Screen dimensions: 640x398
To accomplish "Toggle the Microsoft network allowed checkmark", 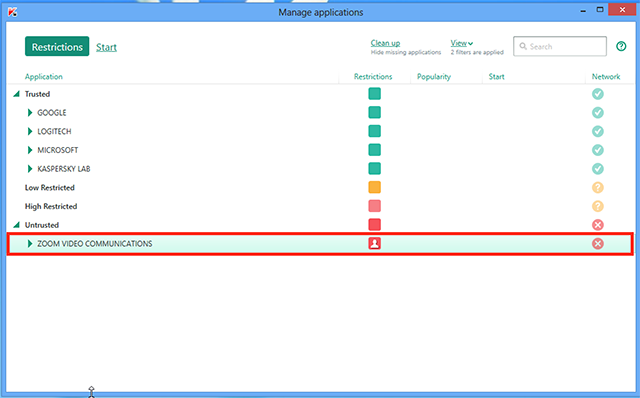I will pos(598,150).
